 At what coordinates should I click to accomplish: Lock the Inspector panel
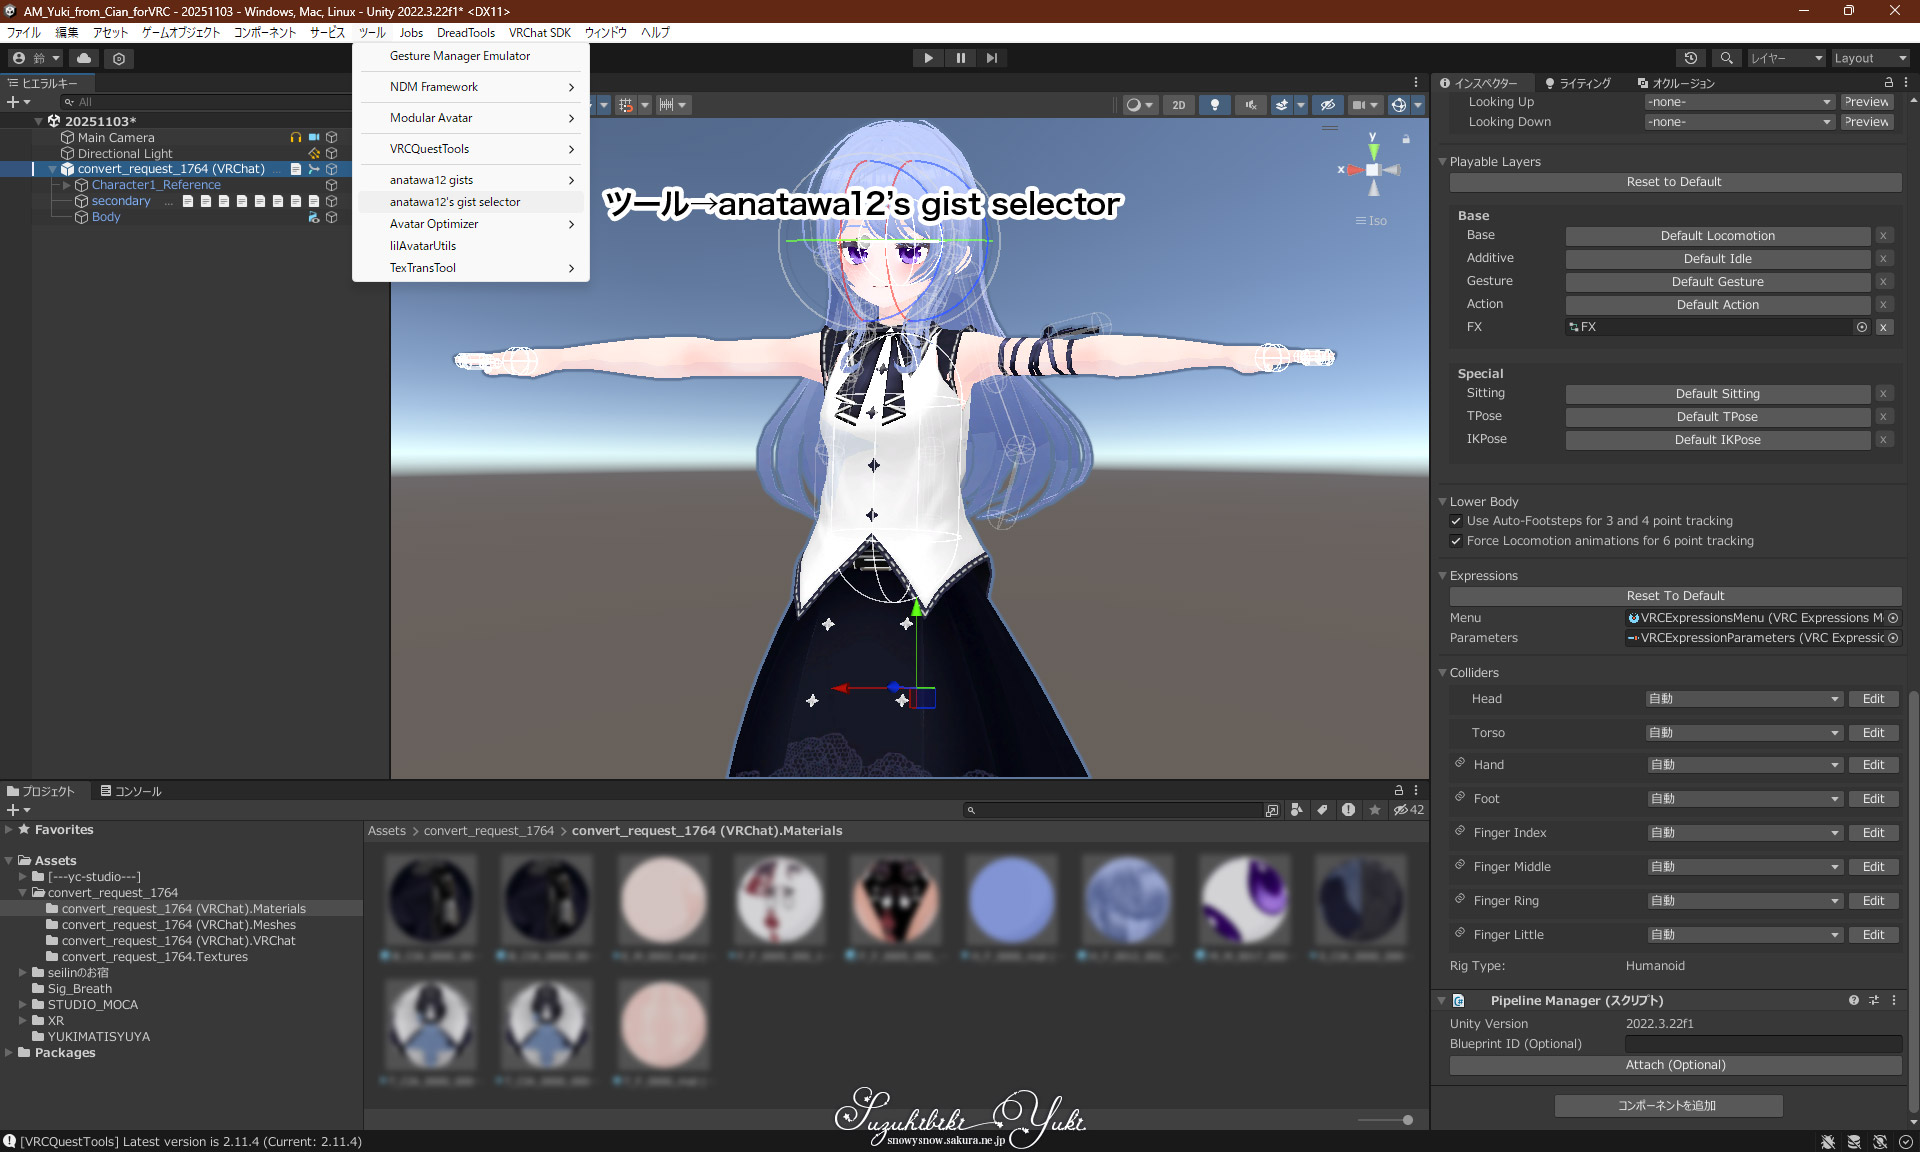tap(1888, 83)
